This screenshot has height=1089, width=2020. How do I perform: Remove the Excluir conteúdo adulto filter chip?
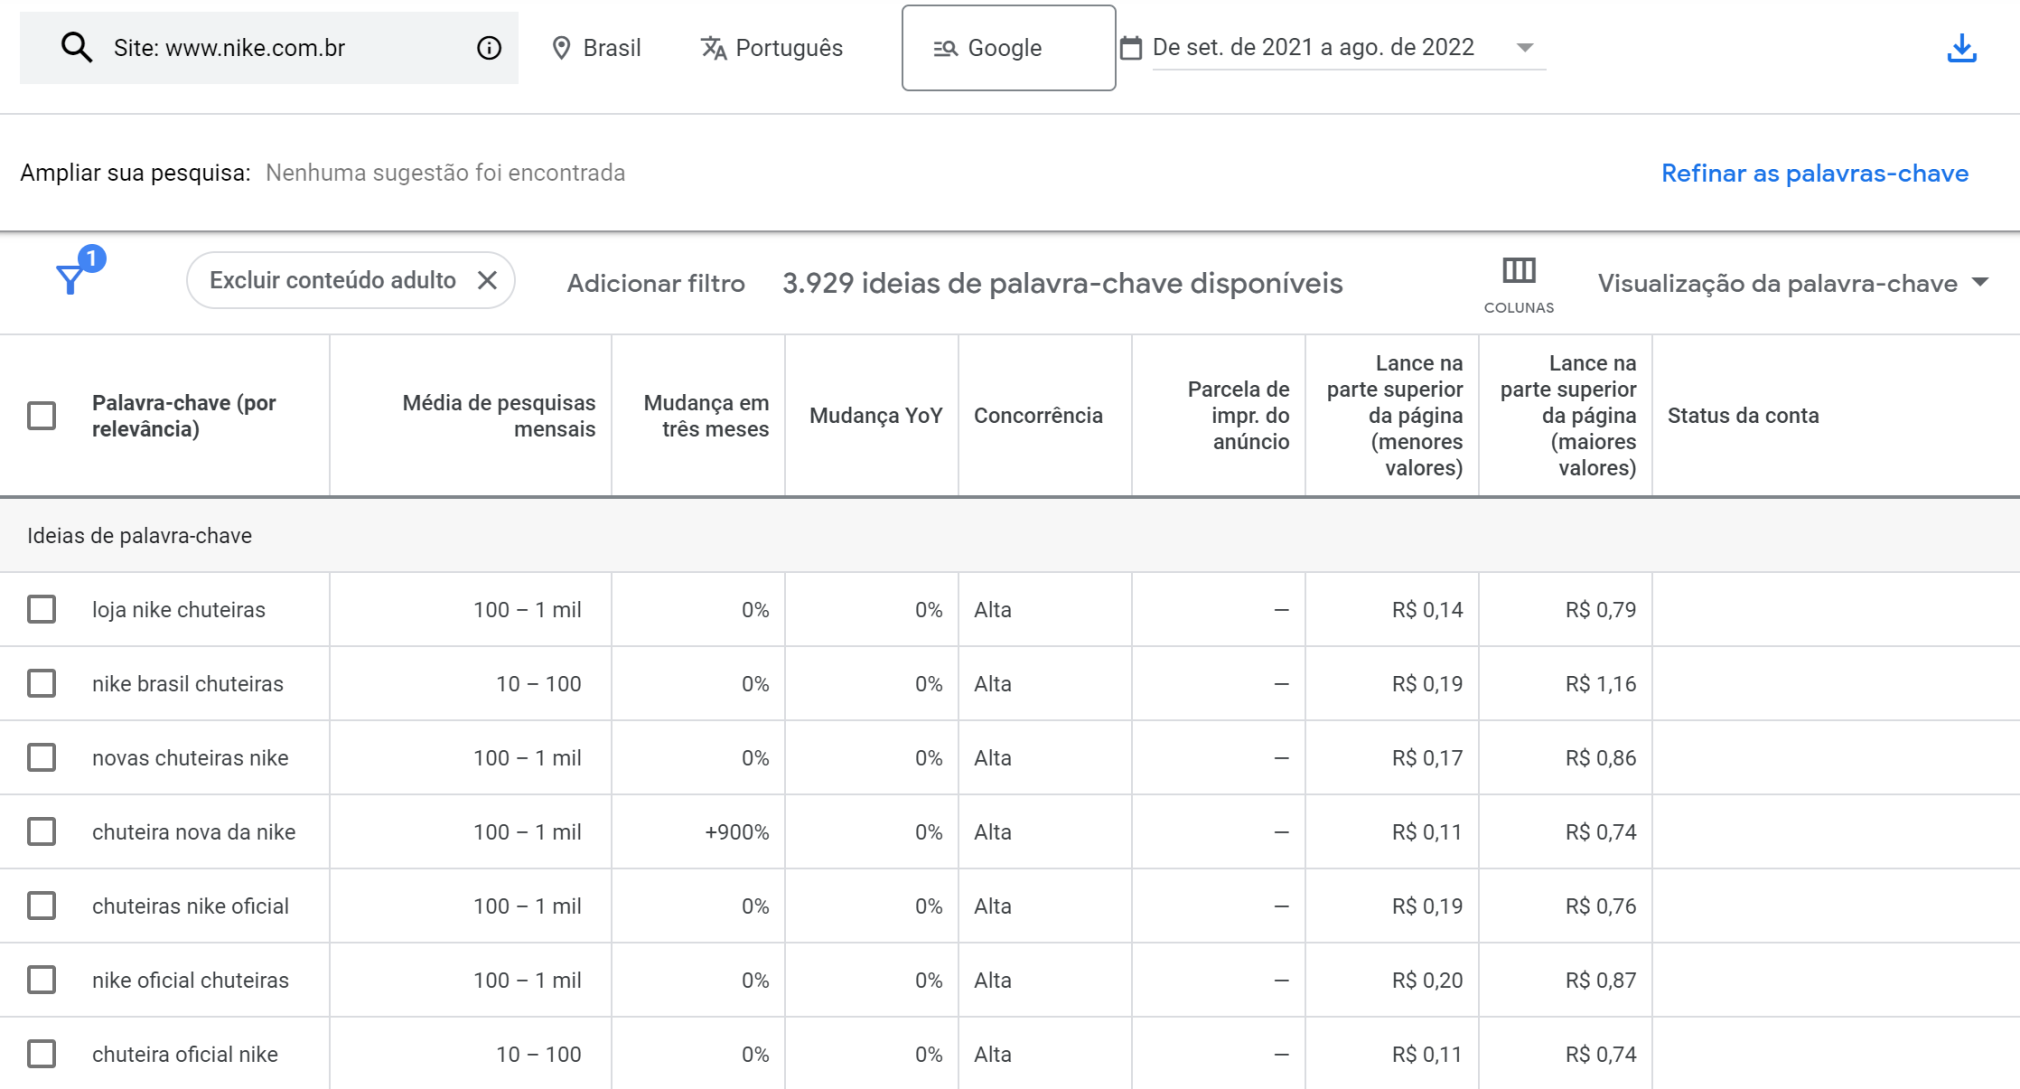tap(489, 280)
